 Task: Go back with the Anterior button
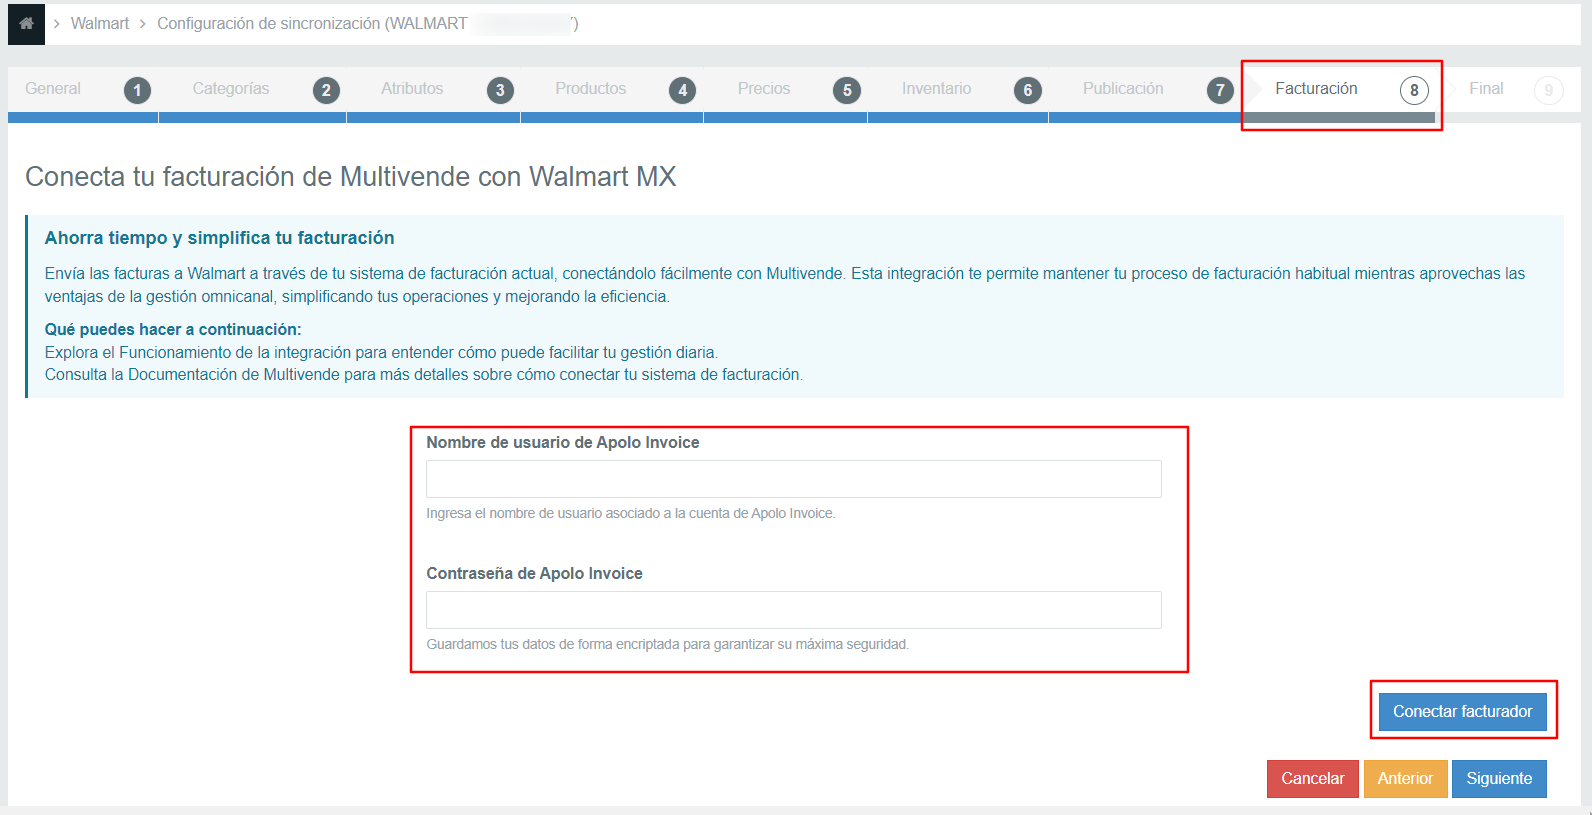click(x=1405, y=779)
